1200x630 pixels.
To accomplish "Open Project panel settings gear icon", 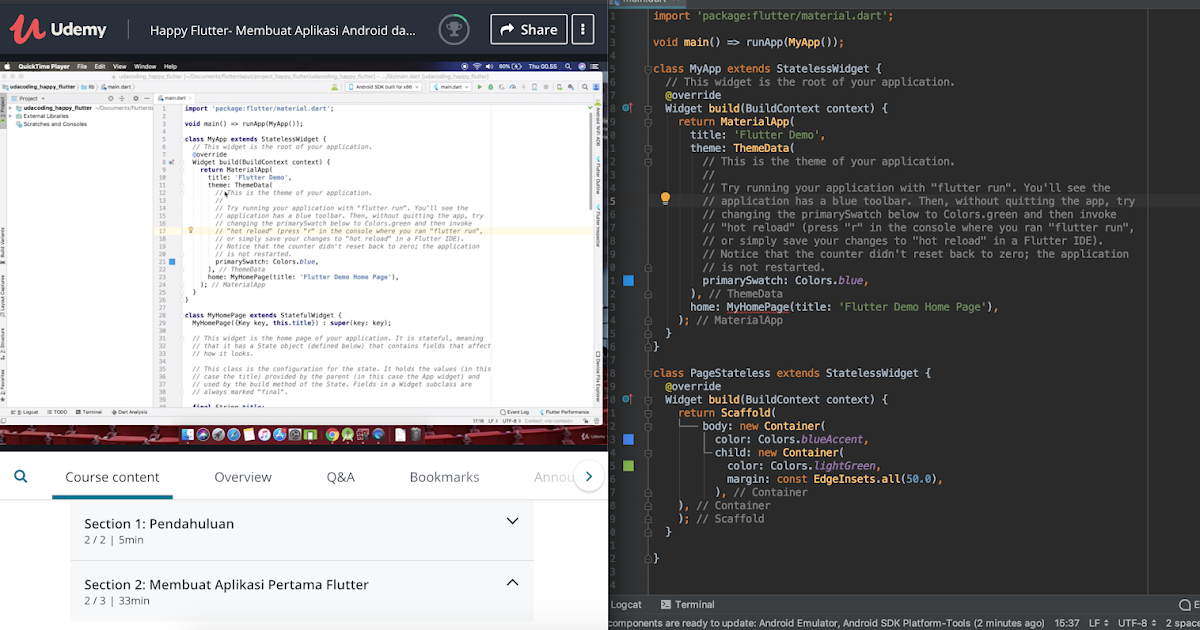I will point(136,98).
